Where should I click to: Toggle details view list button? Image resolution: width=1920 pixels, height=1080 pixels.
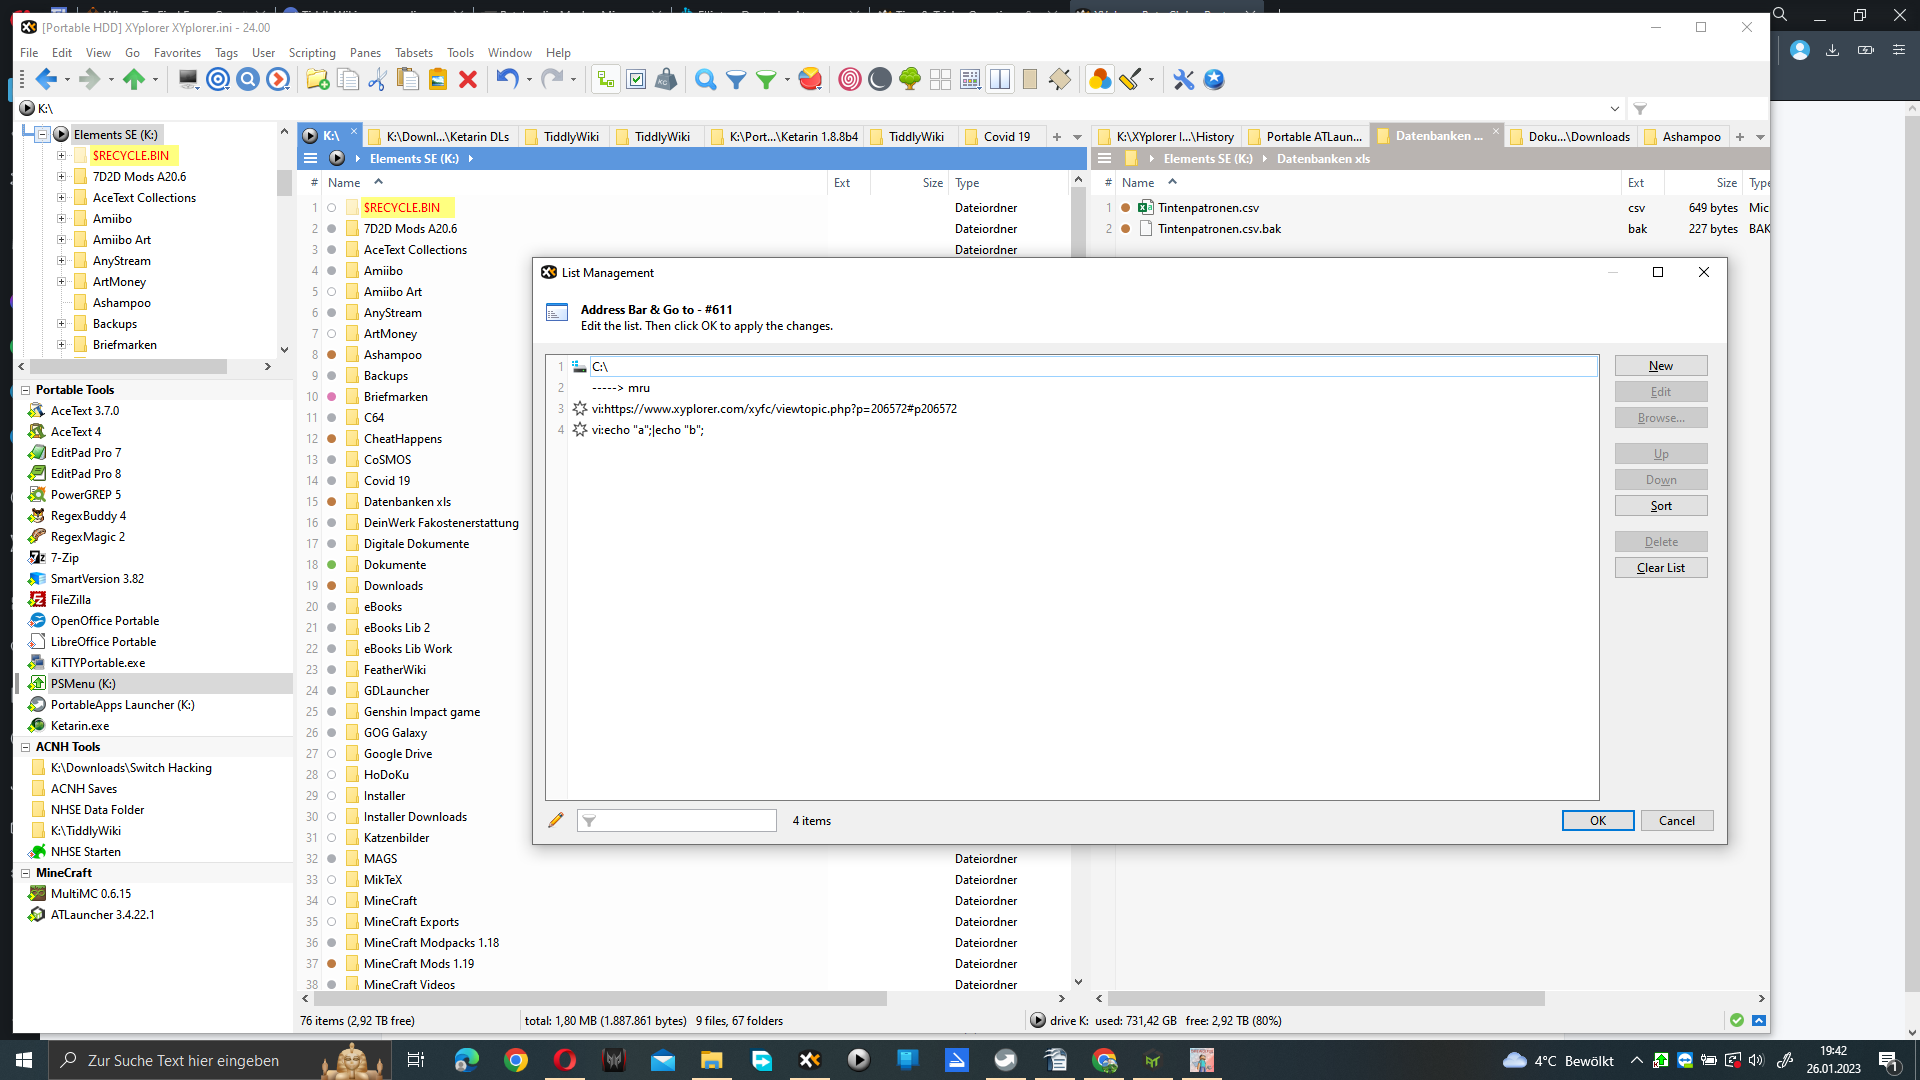tap(970, 80)
